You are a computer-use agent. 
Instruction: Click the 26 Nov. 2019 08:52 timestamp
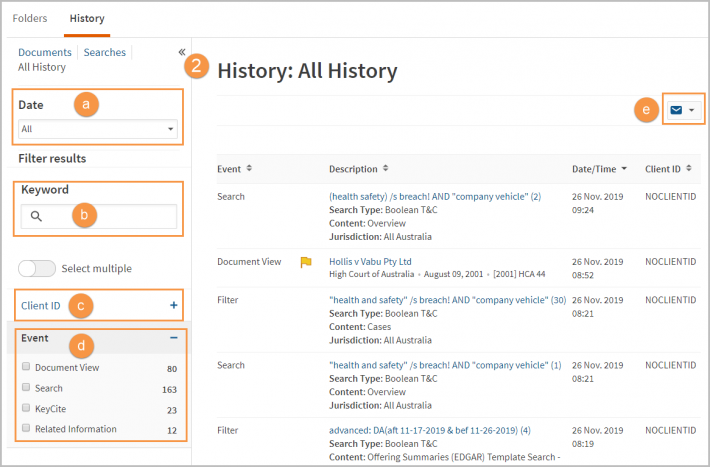click(x=597, y=269)
